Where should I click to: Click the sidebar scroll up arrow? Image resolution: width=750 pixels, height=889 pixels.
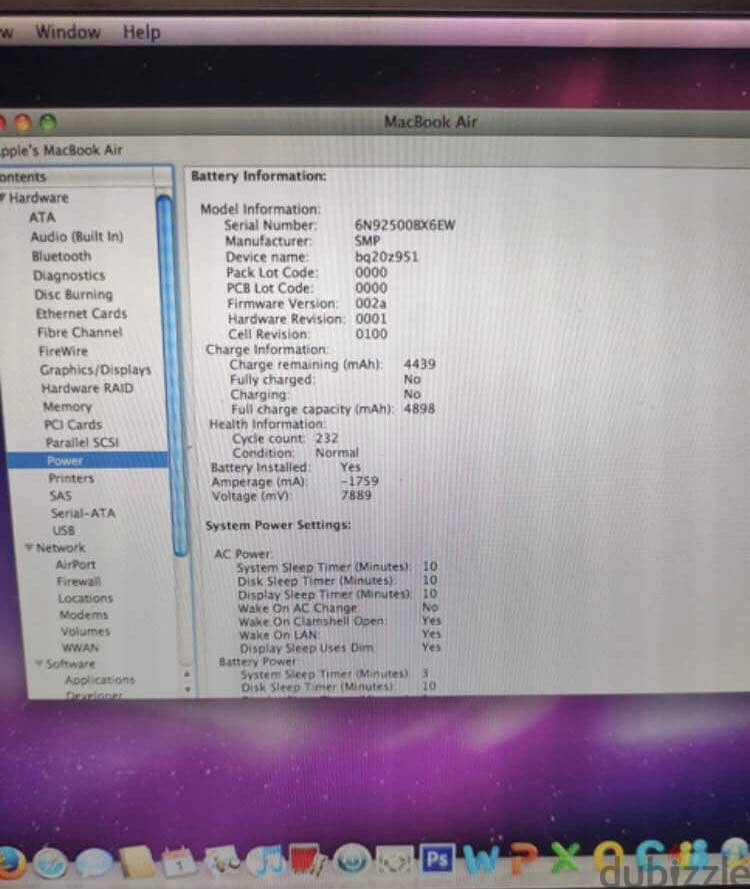coord(187,674)
